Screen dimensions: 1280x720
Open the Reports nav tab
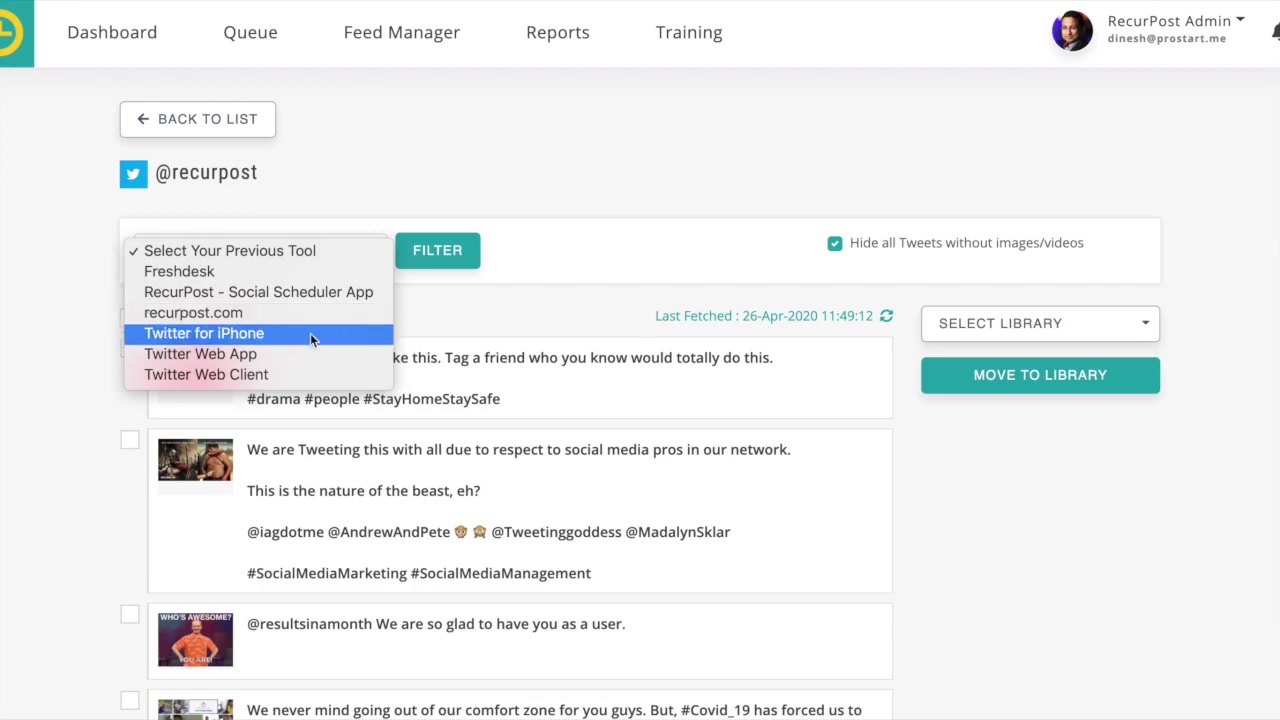[x=558, y=32]
